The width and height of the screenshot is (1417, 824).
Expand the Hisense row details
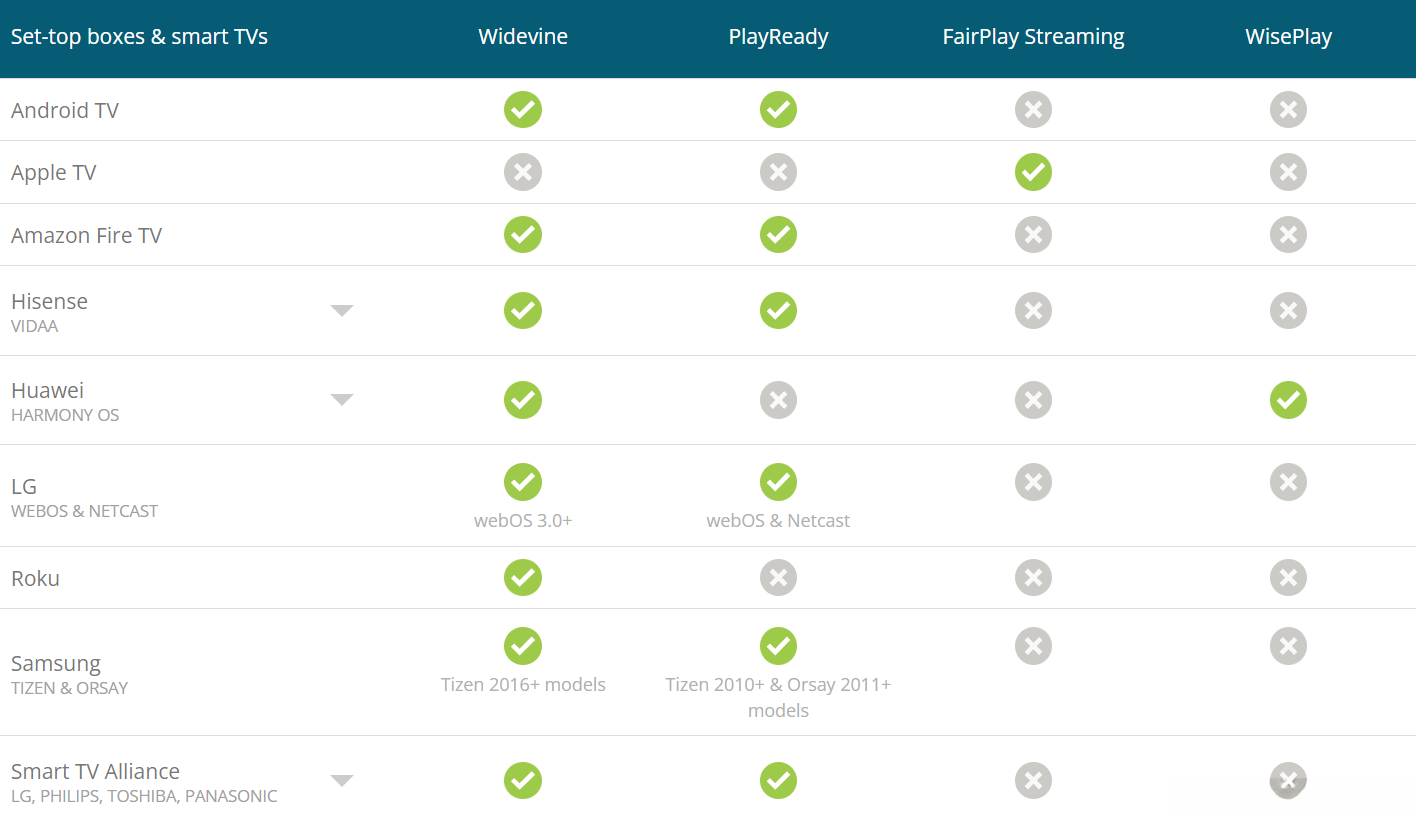click(342, 311)
